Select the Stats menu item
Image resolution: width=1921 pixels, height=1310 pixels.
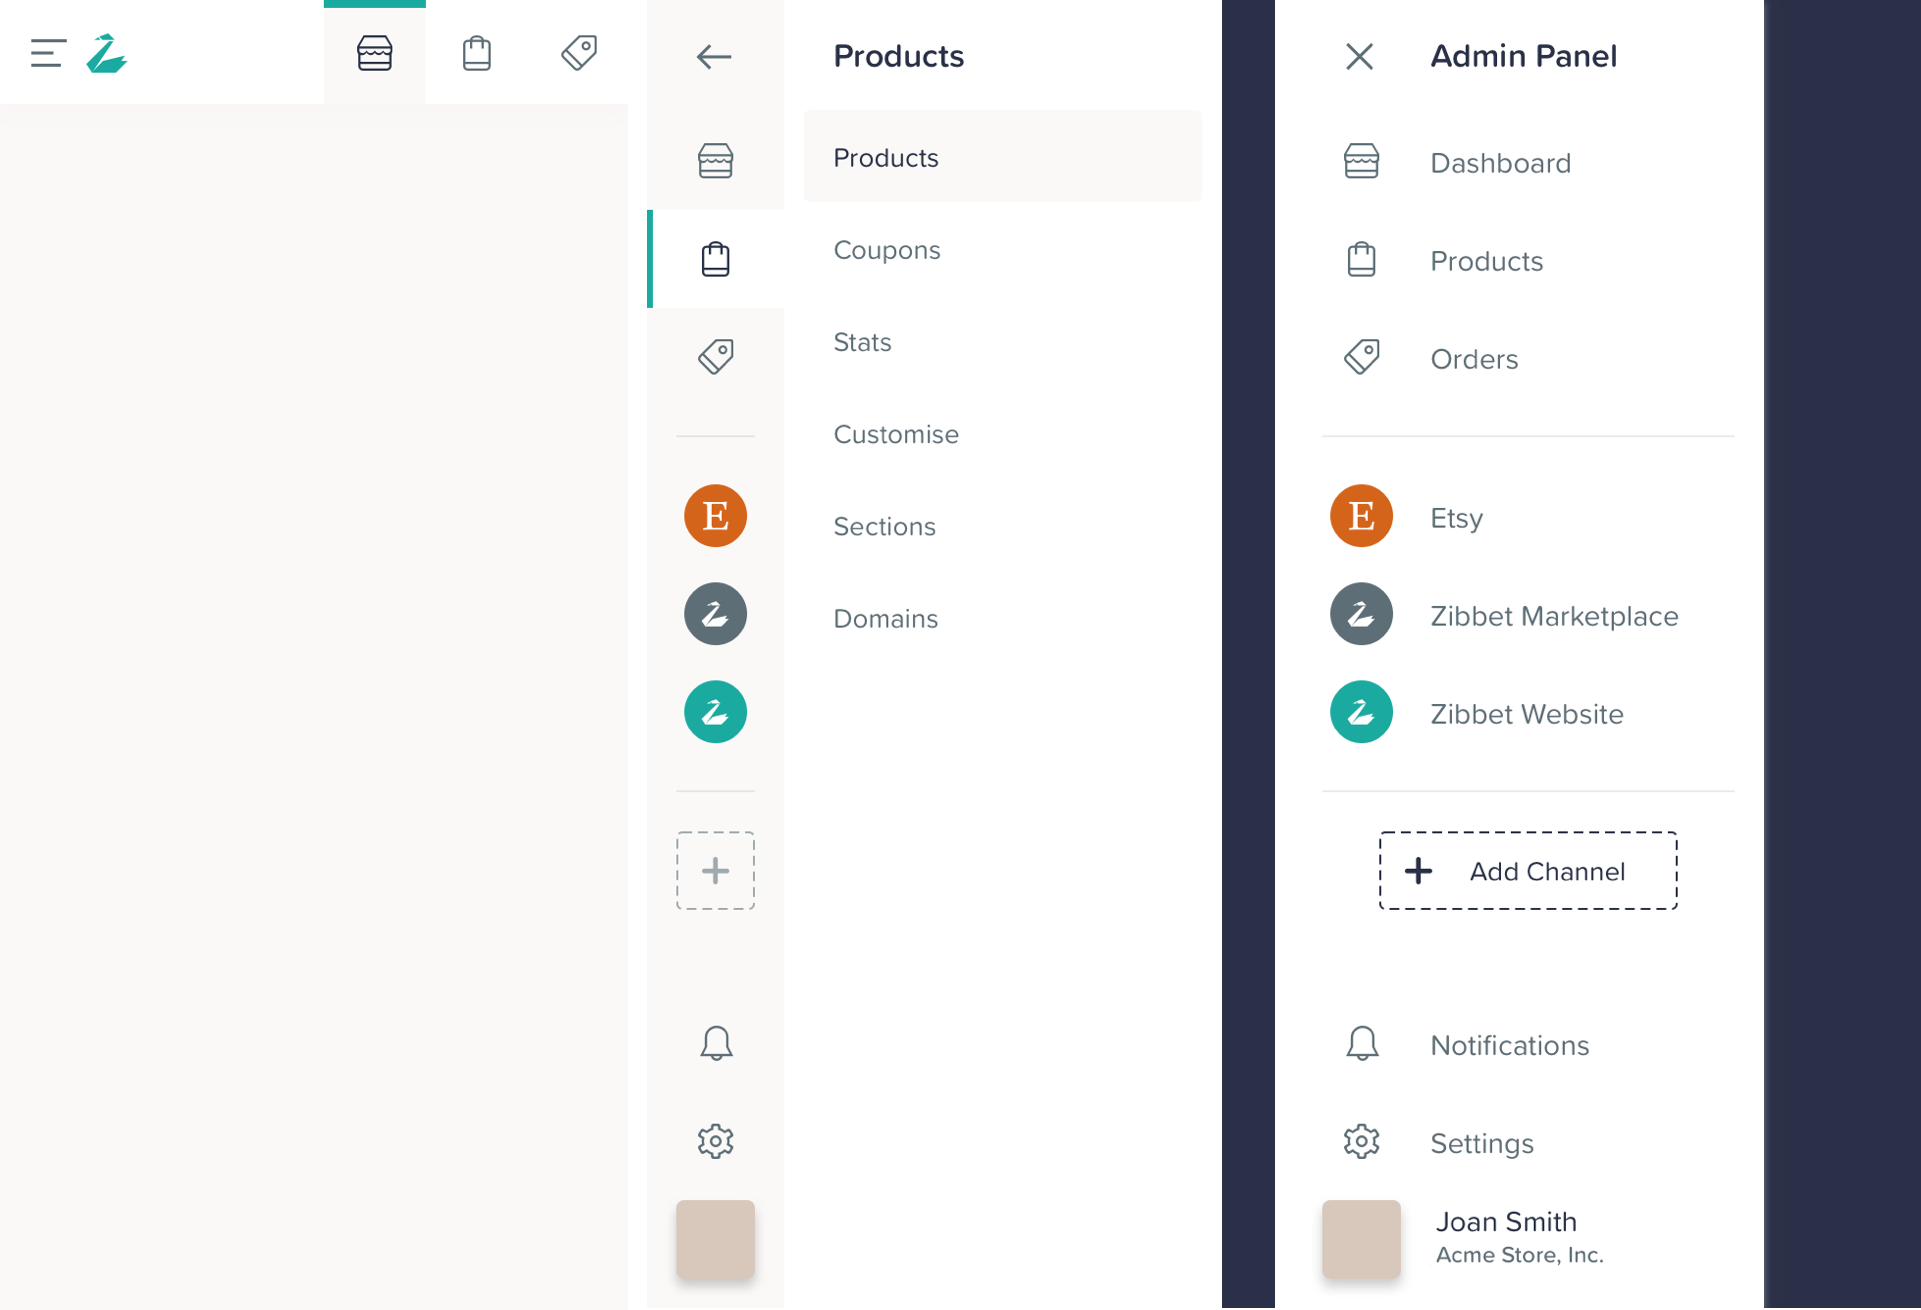click(x=864, y=340)
